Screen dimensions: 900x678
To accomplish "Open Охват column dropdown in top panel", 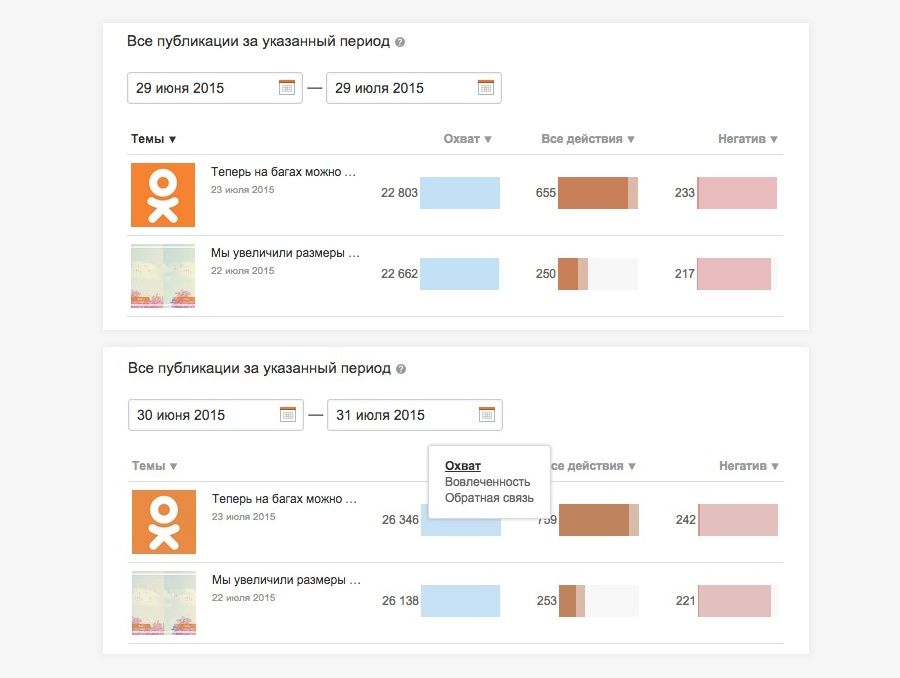I will point(467,140).
